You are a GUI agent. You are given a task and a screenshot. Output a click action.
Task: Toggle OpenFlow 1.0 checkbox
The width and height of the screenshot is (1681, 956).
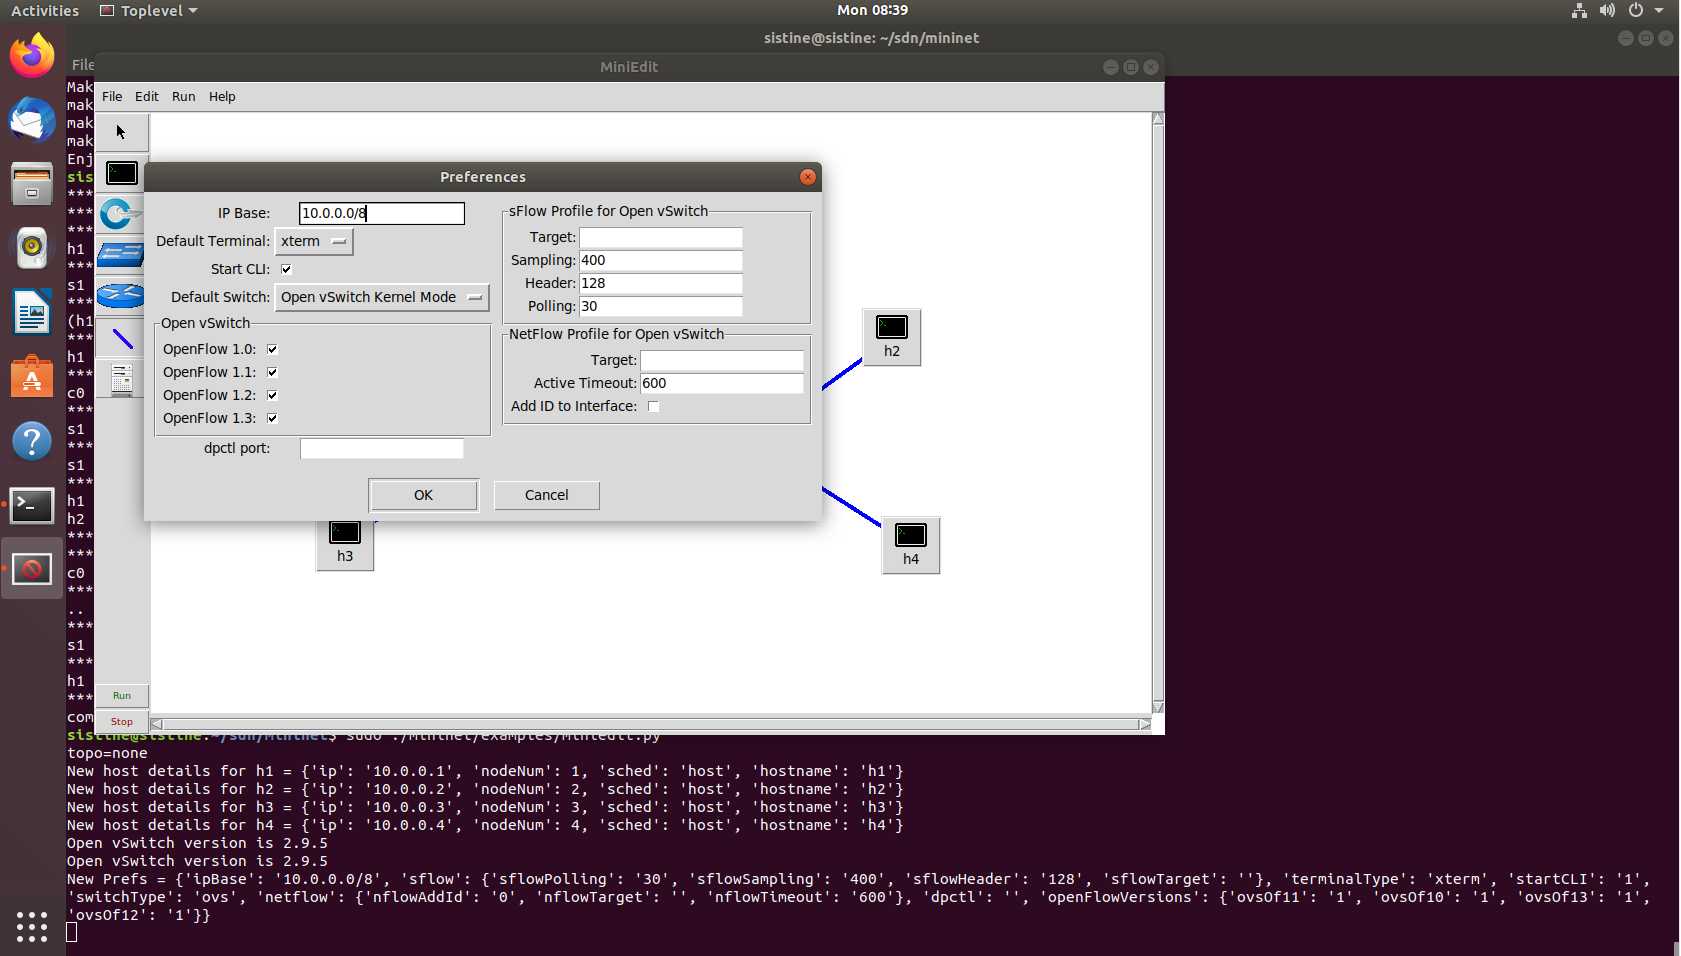pos(272,349)
